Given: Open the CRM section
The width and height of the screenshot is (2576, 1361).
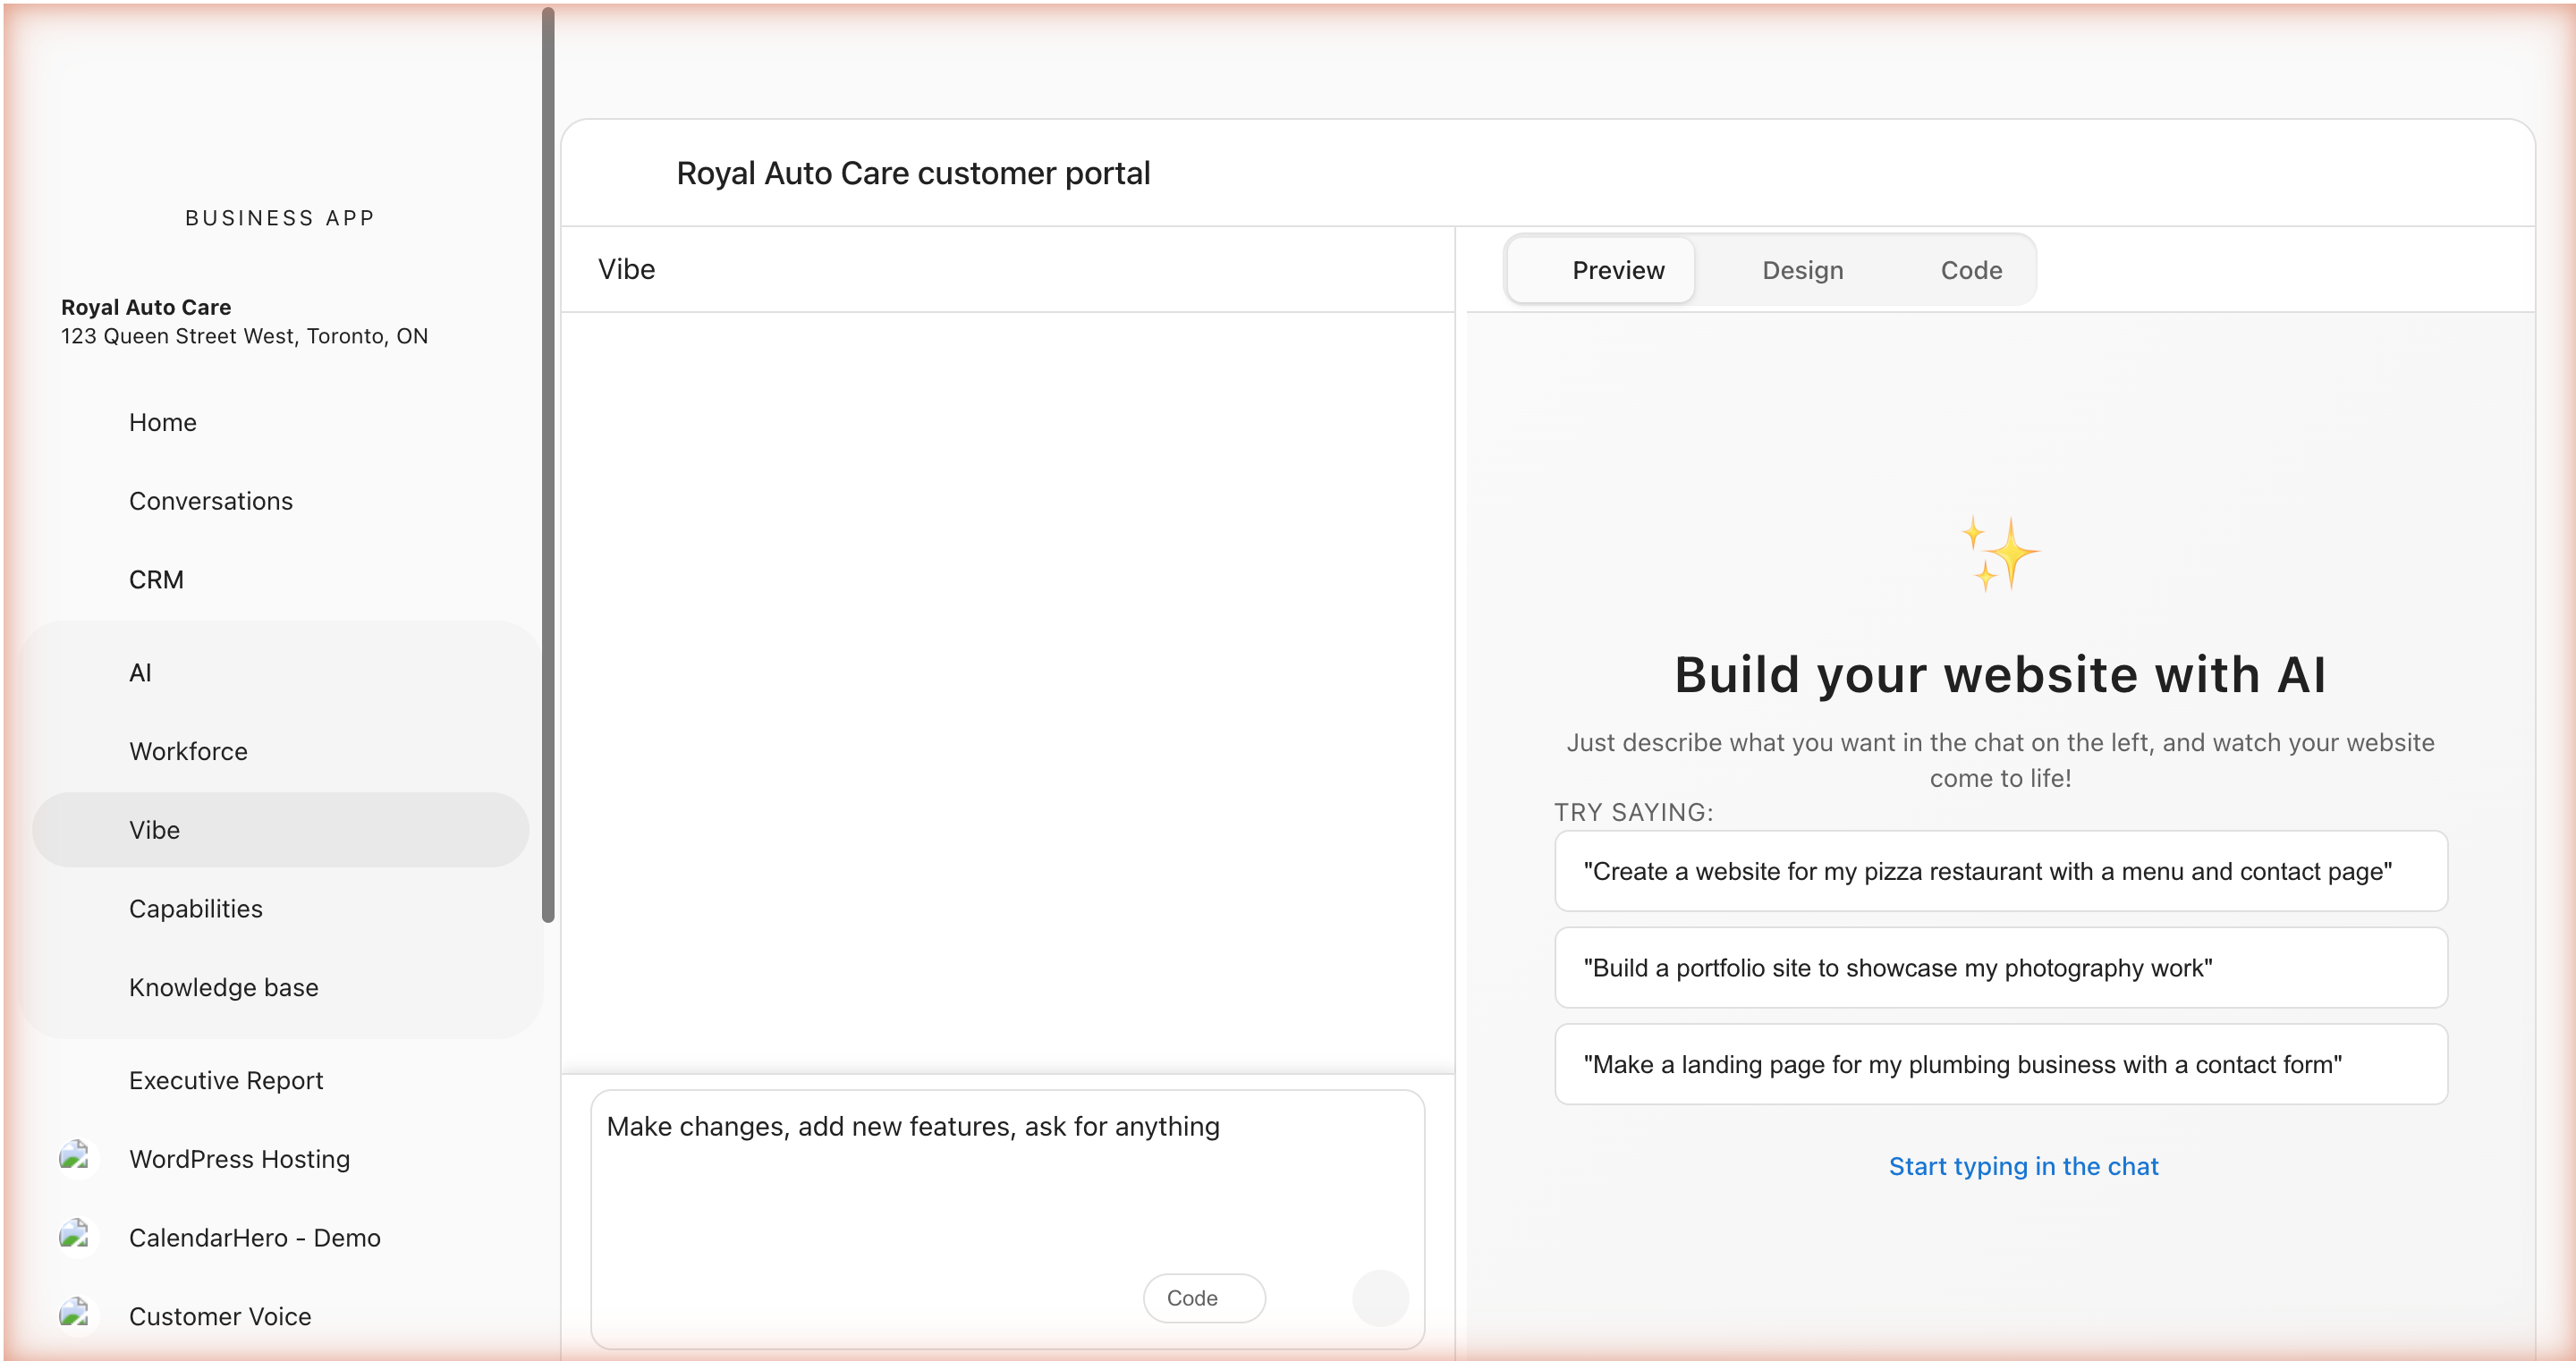Looking at the screenshot, I should pyautogui.click(x=156, y=579).
